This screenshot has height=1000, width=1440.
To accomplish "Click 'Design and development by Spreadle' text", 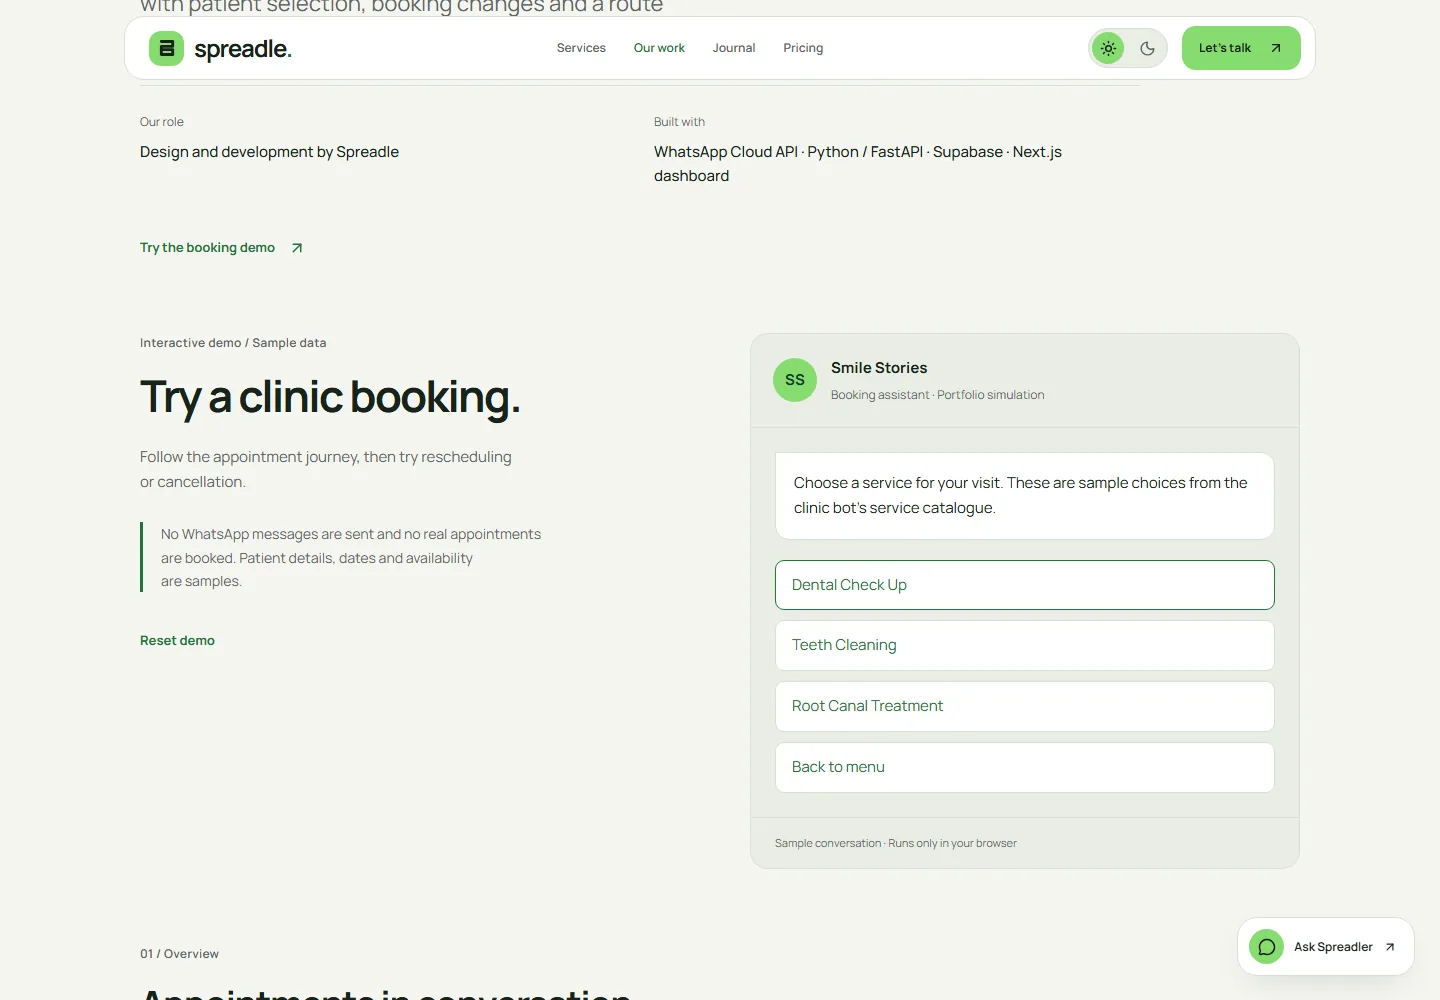I will [269, 152].
